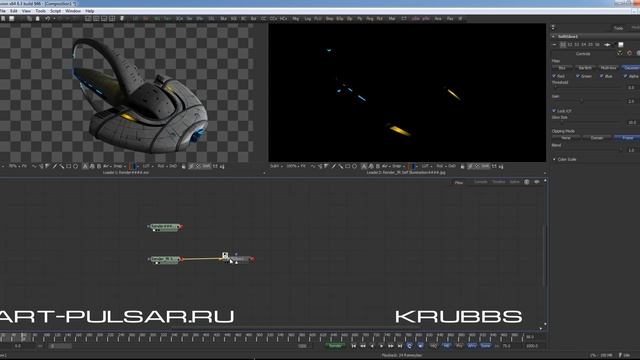Image resolution: width=640 pixels, height=360 pixels.
Task: Switch to the Console tab
Action: [480, 182]
